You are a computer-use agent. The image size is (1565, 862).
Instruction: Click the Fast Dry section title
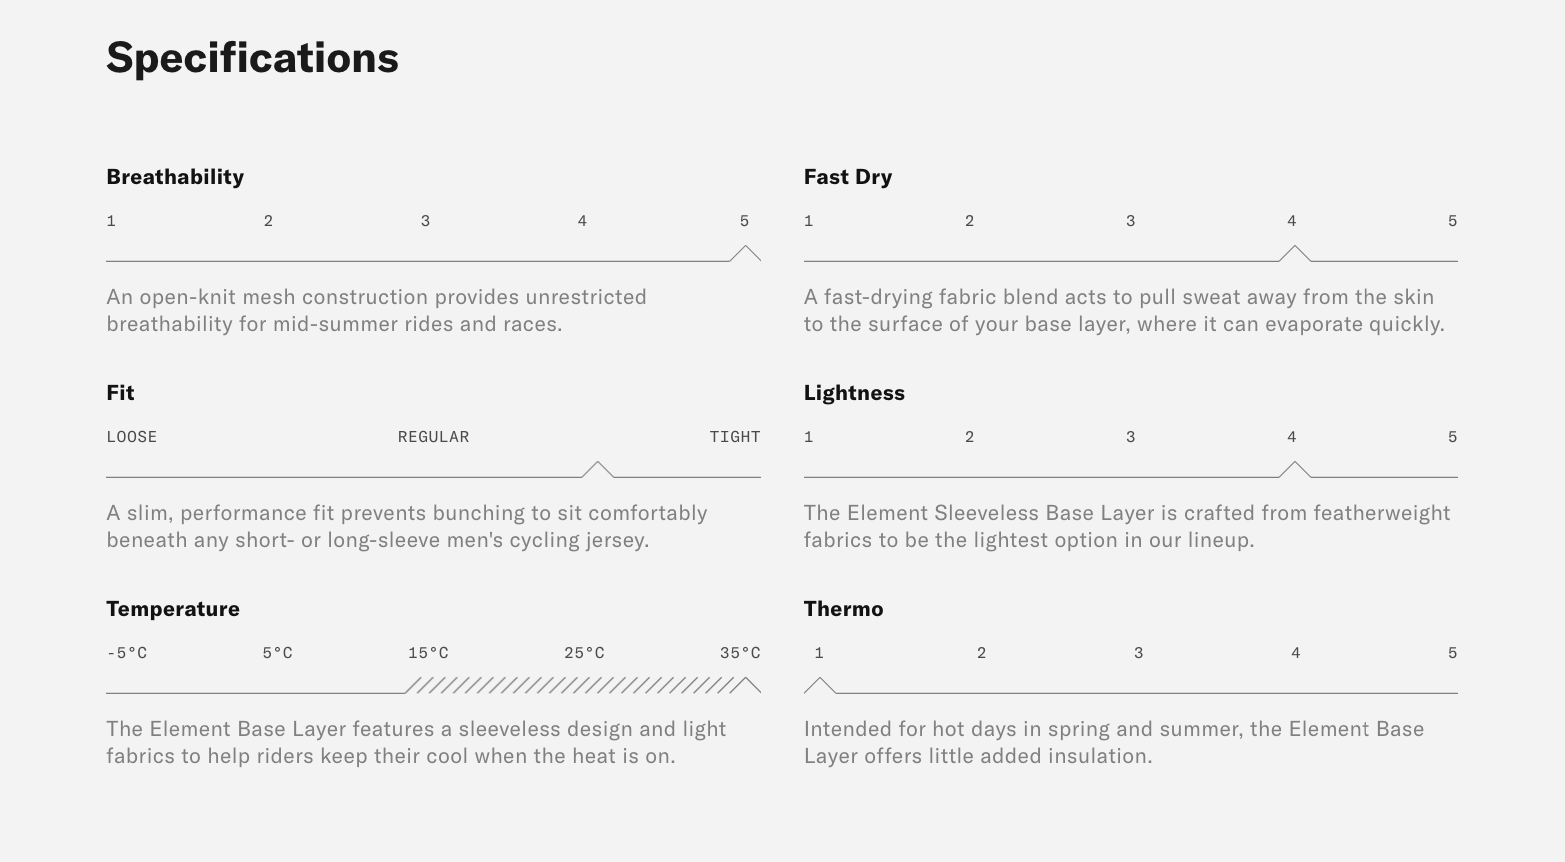[847, 177]
